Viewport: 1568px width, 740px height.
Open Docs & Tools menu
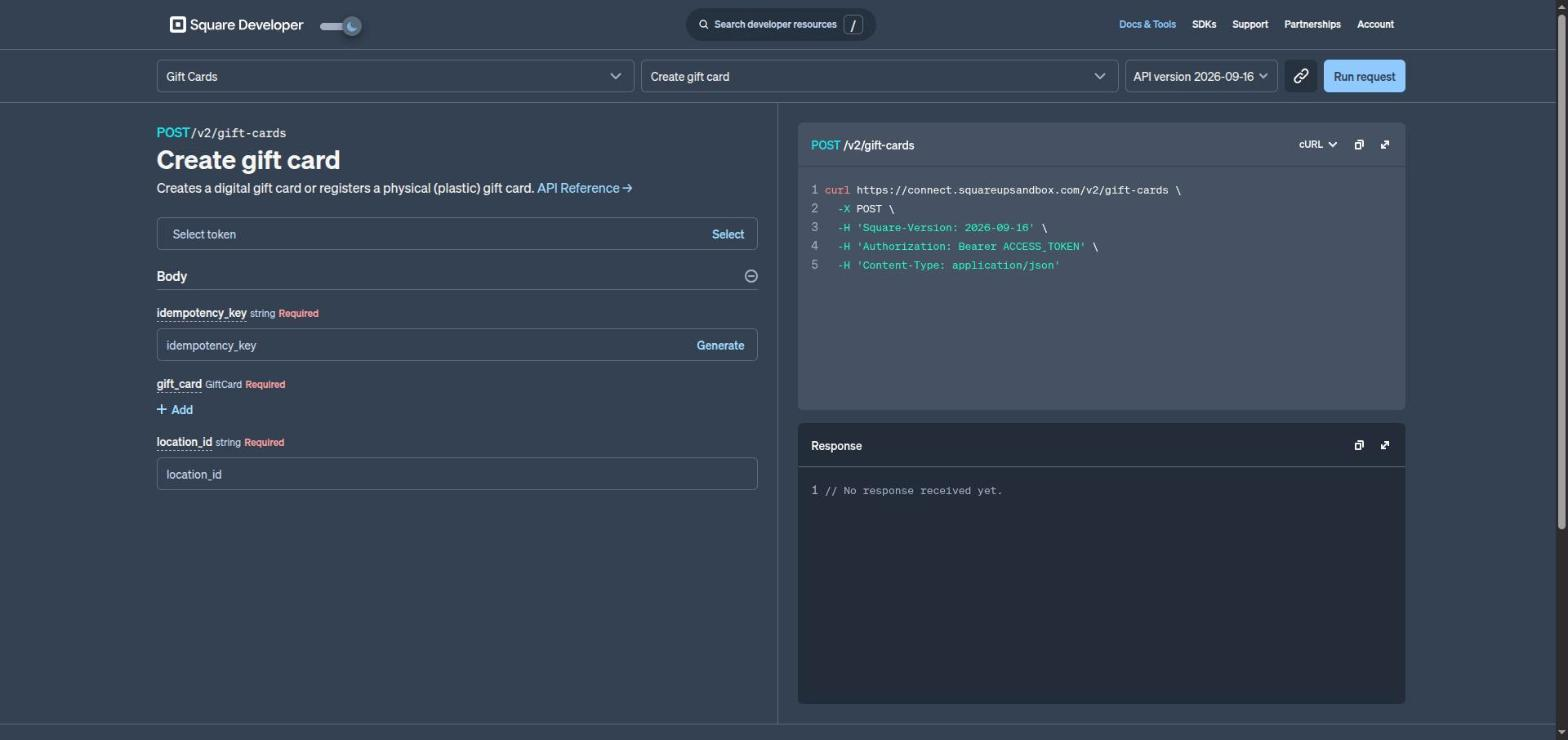(x=1147, y=24)
